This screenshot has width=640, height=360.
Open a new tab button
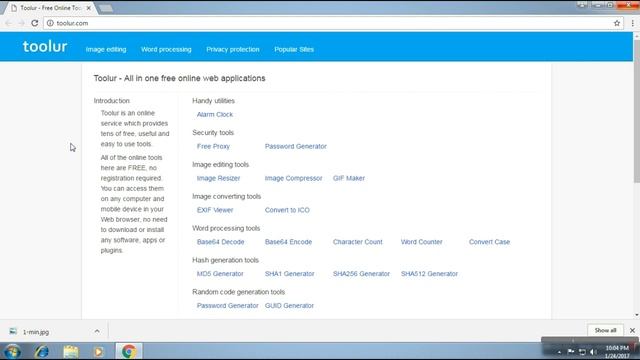click(x=106, y=8)
